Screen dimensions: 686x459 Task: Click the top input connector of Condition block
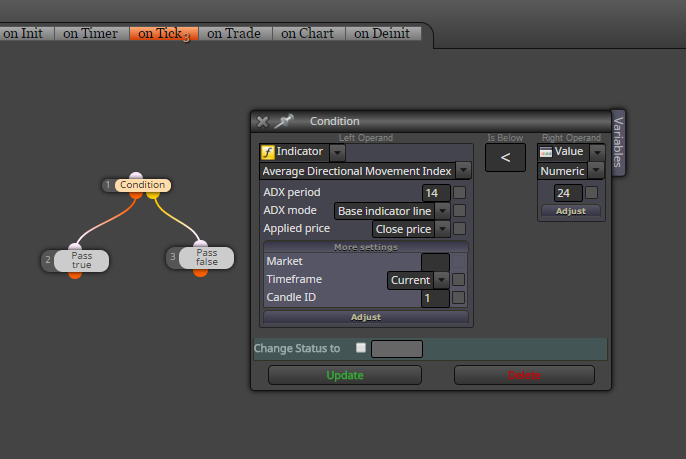coord(136,176)
